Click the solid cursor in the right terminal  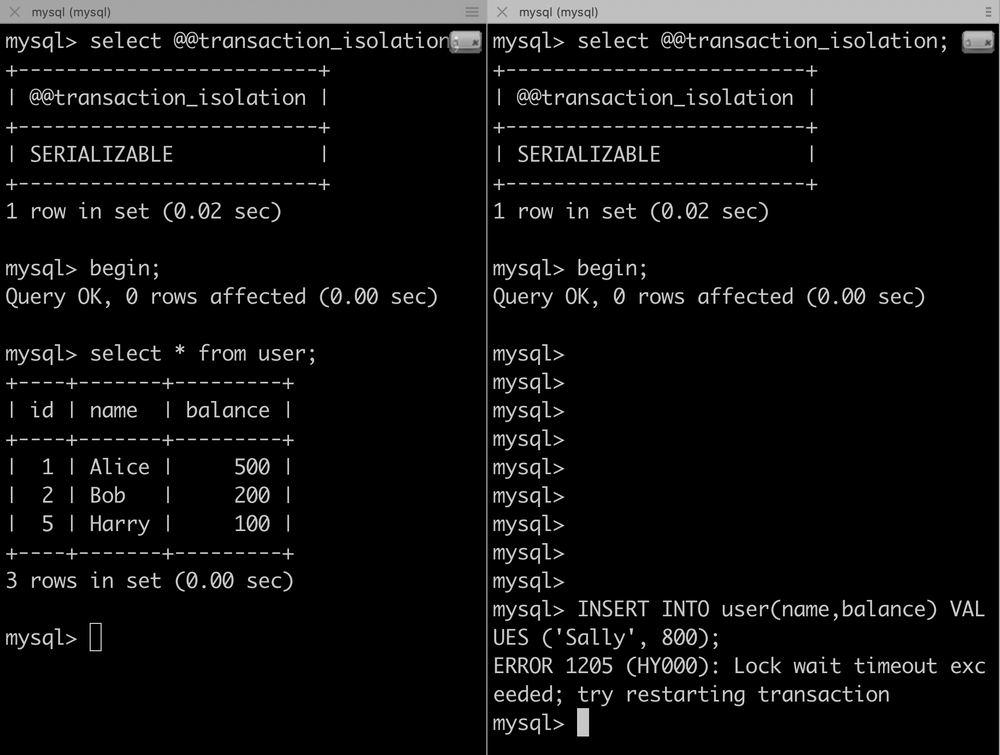tap(583, 723)
